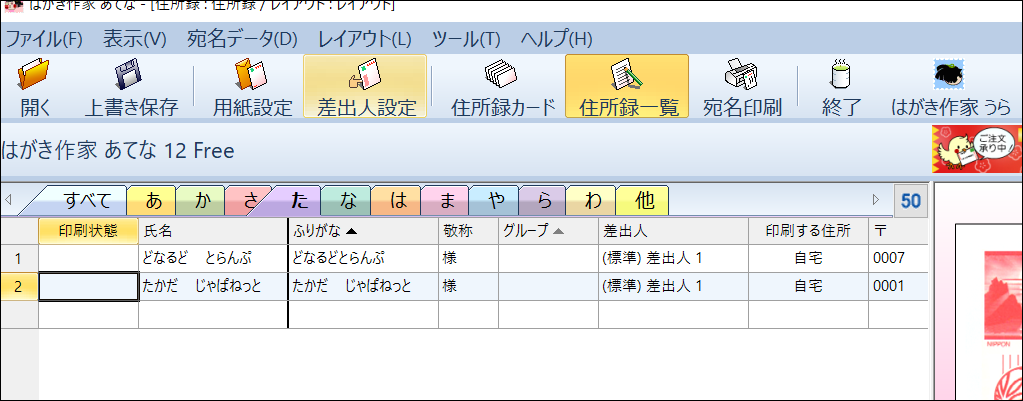Click the 印刷する住所 column header
Image resolution: width=1023 pixels, height=401 pixels.
[x=808, y=231]
